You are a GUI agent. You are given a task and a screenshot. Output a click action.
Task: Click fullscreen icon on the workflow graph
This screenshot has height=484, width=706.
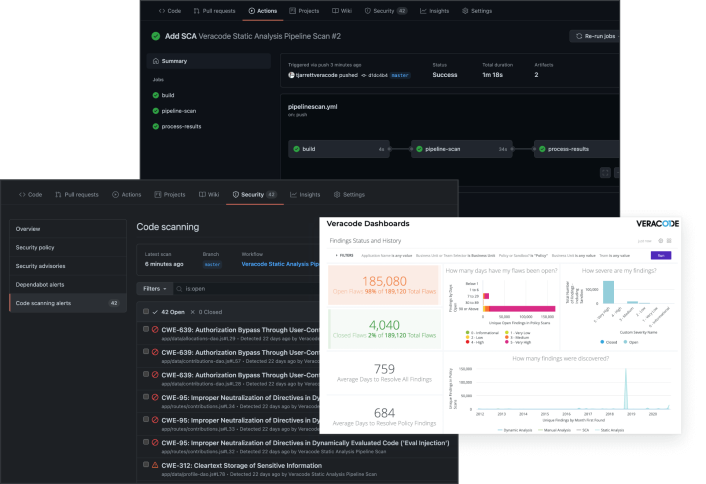point(605,172)
